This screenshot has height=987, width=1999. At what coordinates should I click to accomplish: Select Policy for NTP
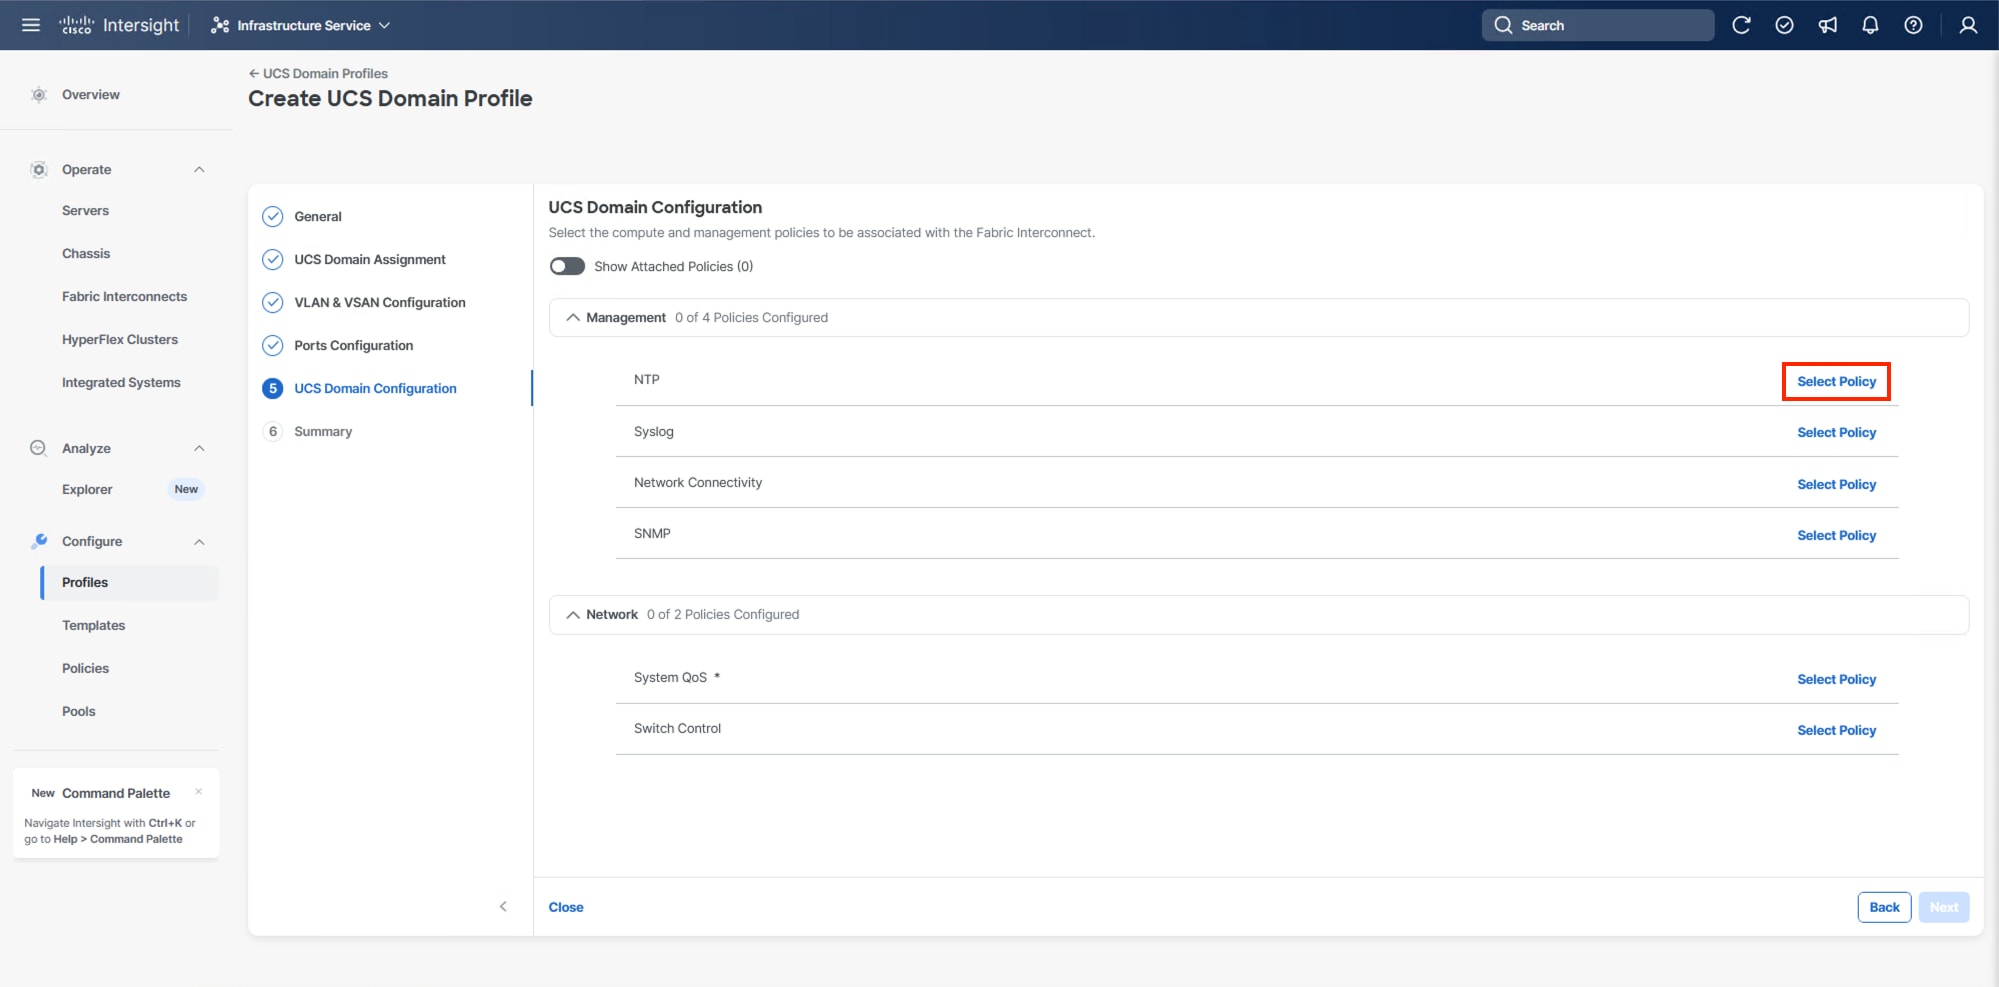click(1836, 381)
